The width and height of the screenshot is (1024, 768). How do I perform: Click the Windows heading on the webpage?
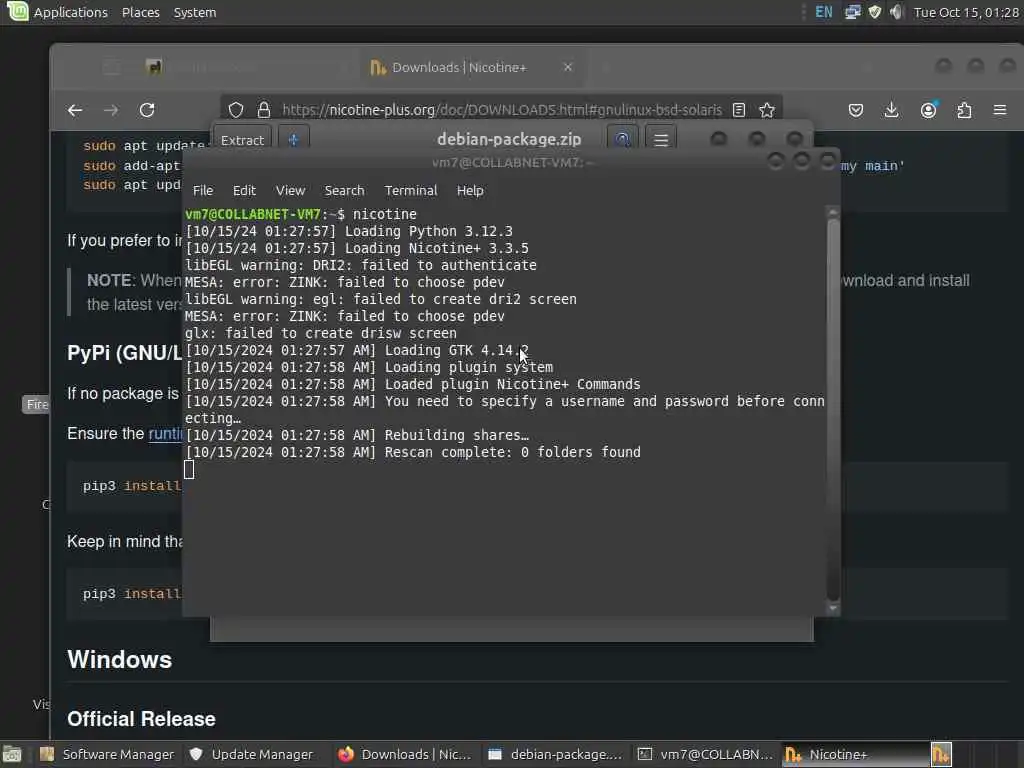[120, 660]
